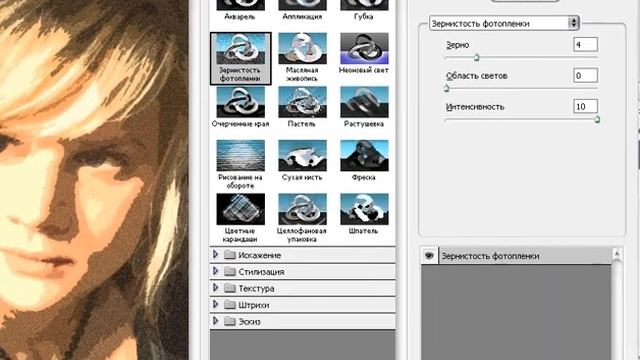Screen dimensions: 640x360
Task: Open the Зернистость фотопленки filter dropdown
Action: click(x=504, y=23)
